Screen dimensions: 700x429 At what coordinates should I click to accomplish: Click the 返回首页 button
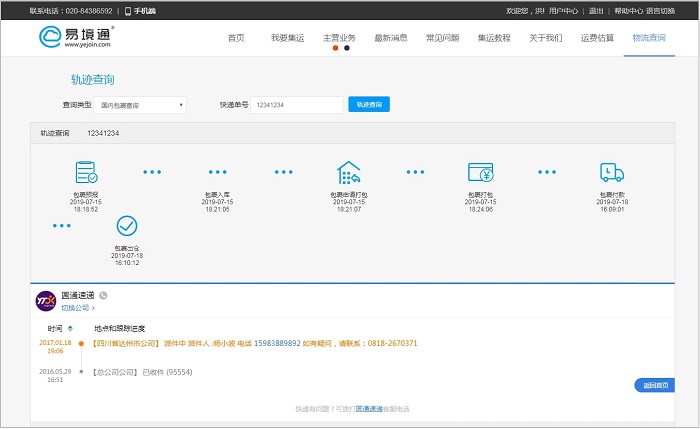coord(654,385)
